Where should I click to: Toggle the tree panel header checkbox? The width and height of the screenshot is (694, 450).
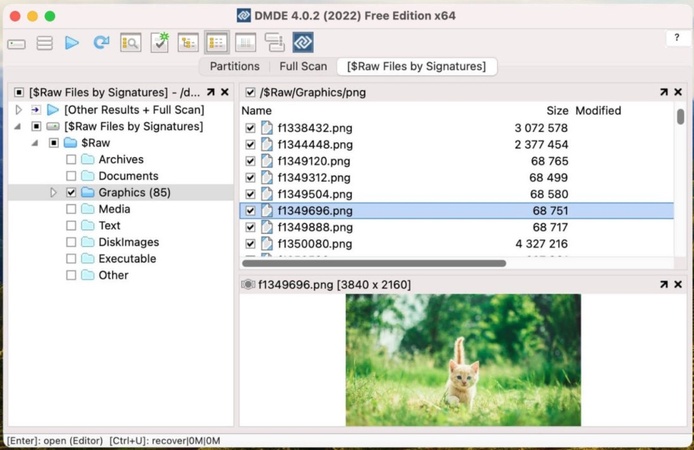point(19,92)
